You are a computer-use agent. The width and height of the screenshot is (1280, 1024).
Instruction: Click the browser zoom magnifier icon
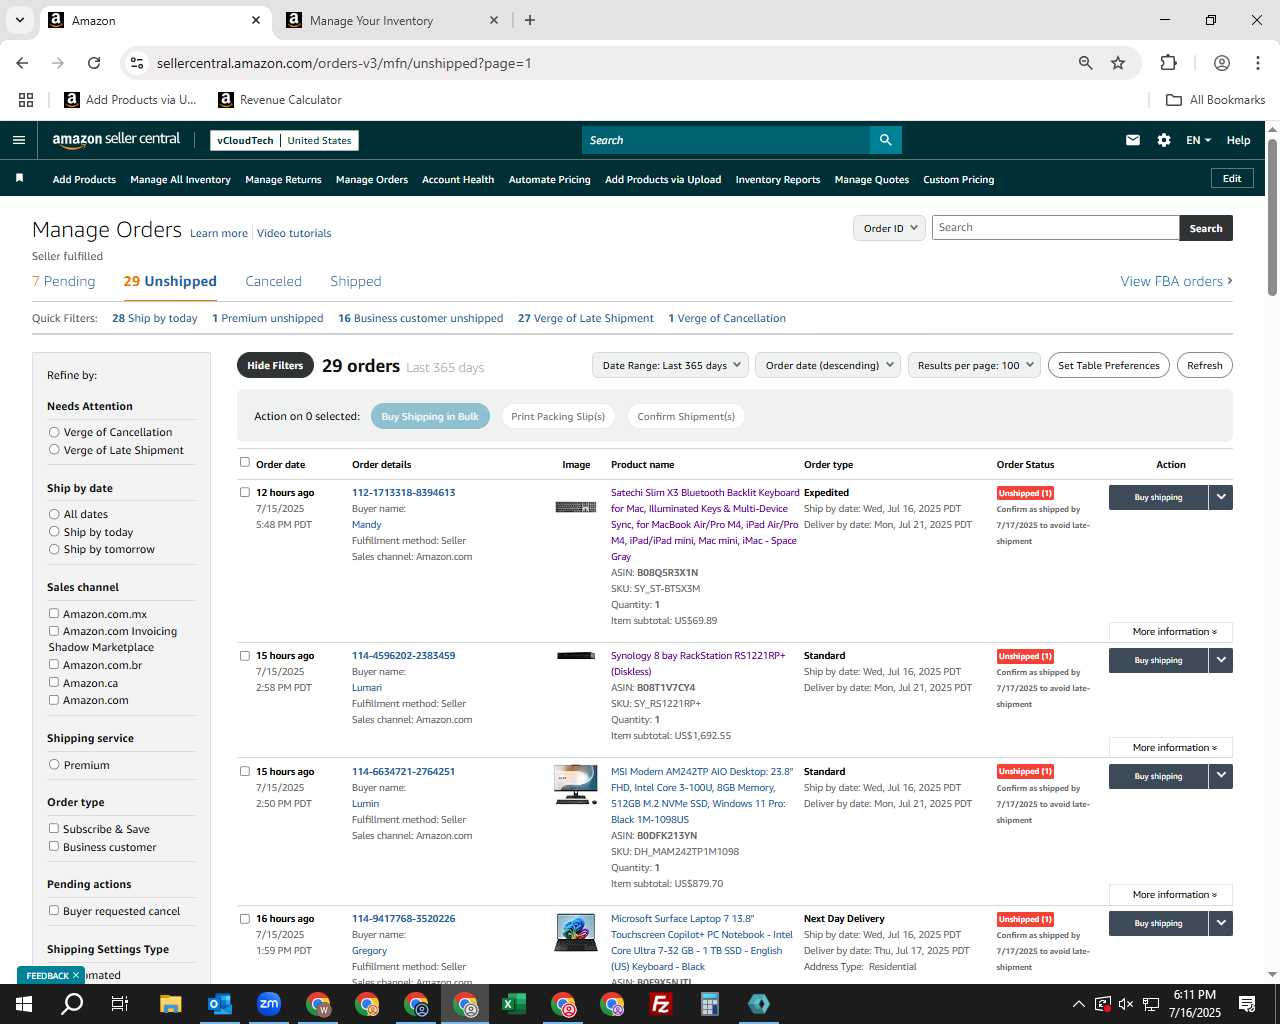pyautogui.click(x=1085, y=63)
